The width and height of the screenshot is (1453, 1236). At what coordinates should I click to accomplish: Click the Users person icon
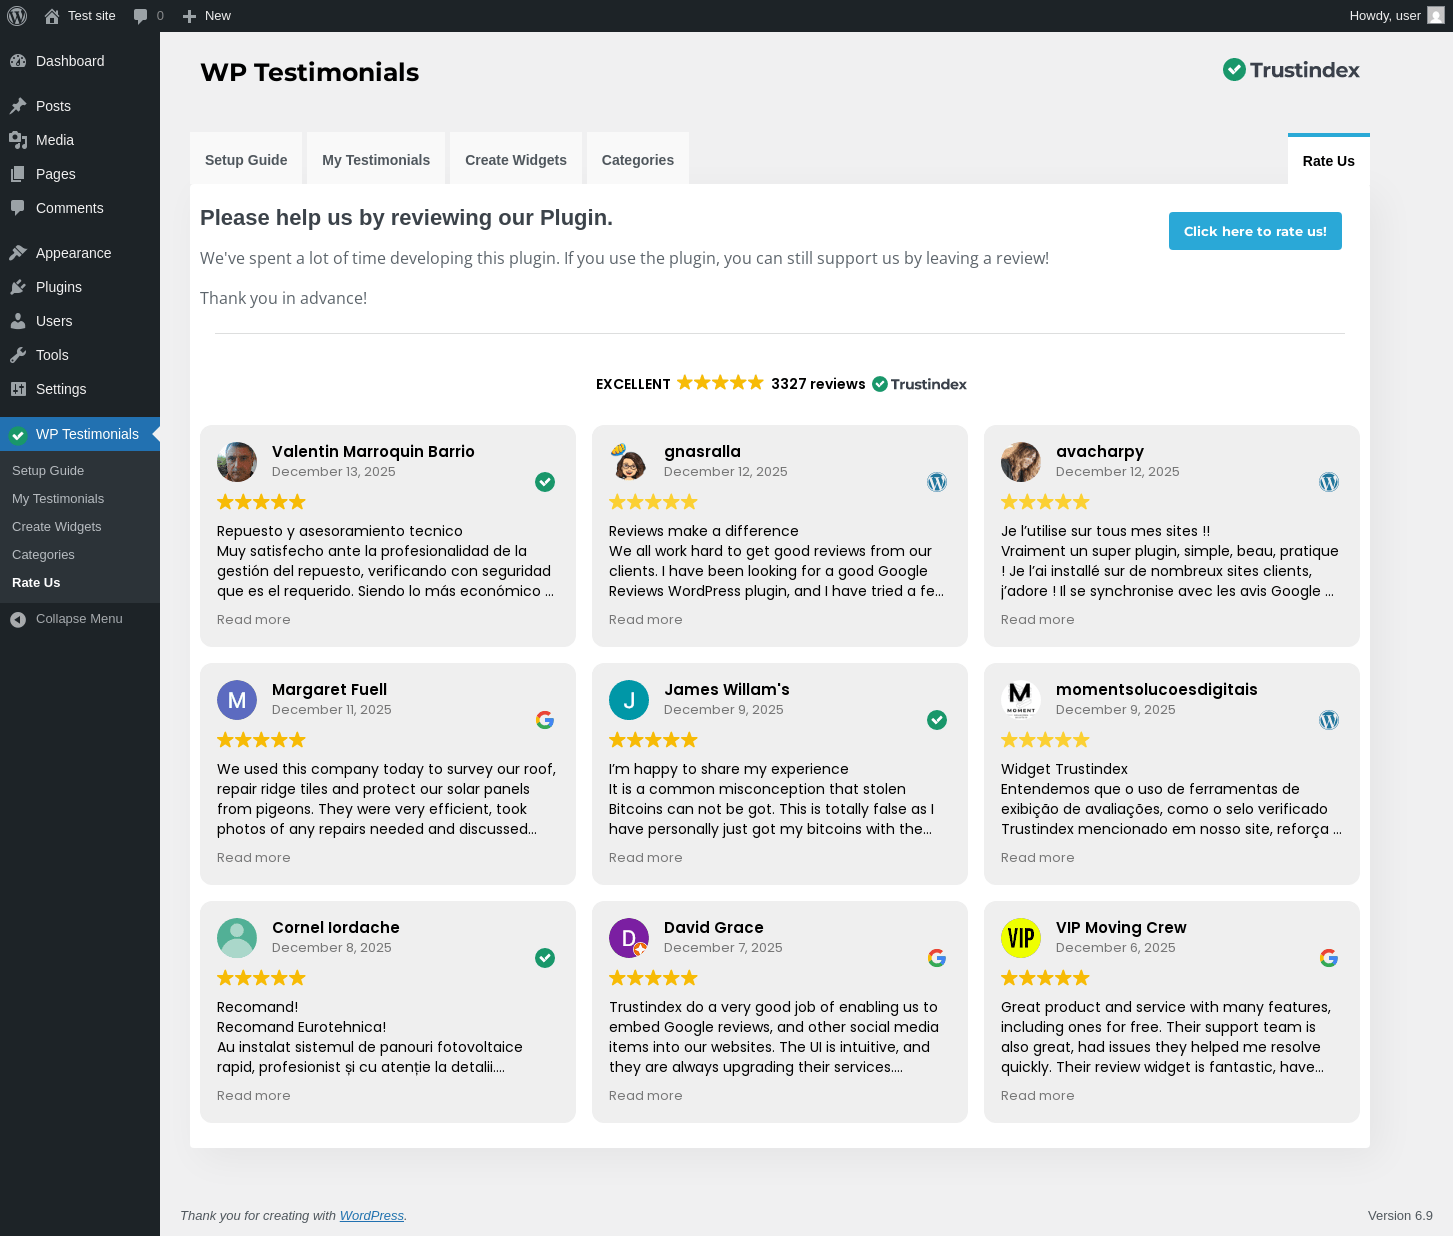(18, 321)
